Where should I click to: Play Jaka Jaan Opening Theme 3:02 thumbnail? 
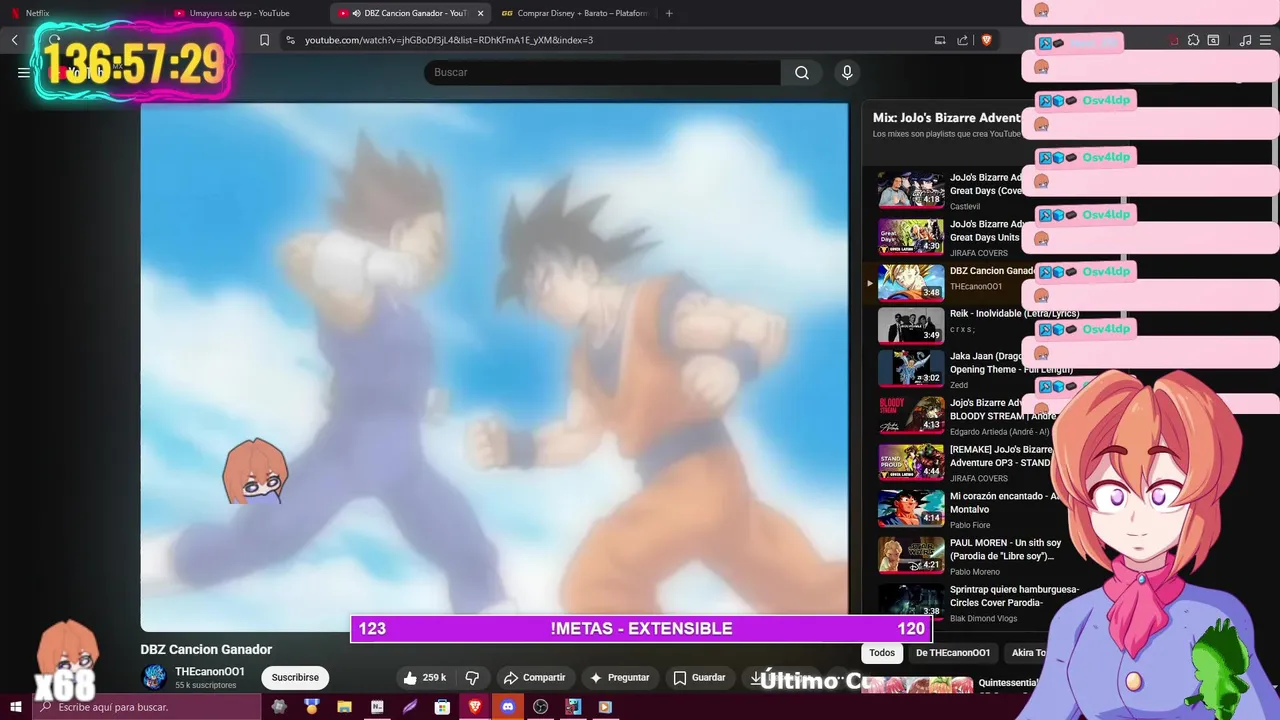pyautogui.click(x=911, y=368)
